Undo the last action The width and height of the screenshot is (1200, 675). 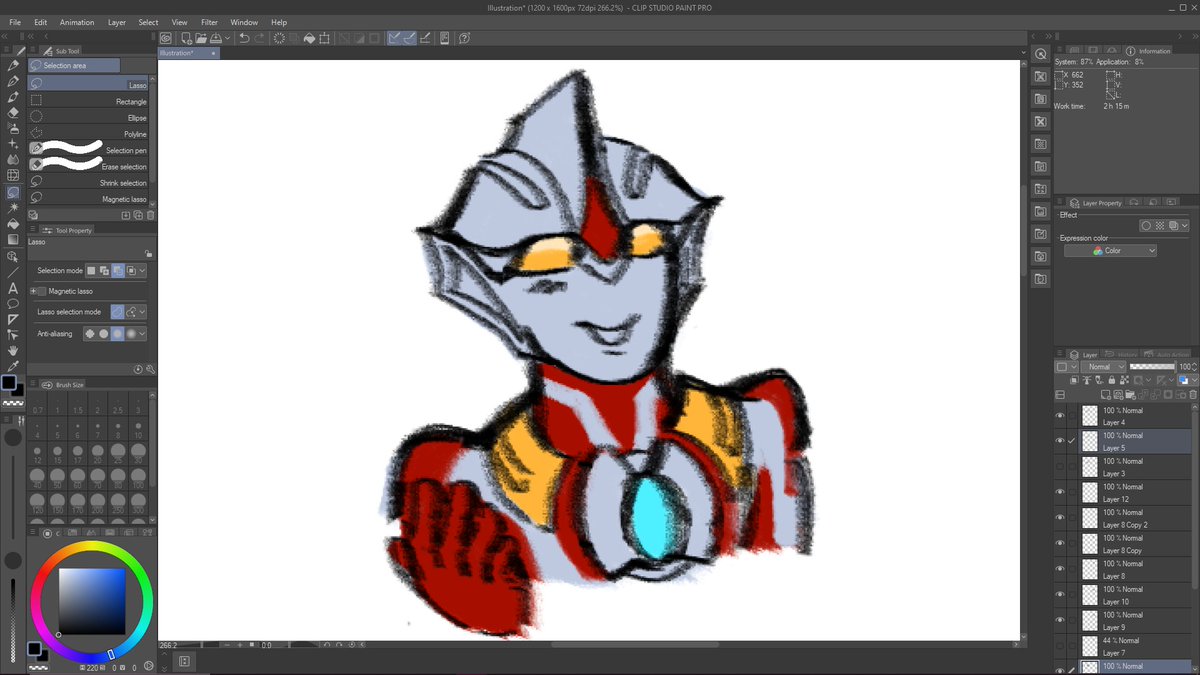(x=245, y=38)
